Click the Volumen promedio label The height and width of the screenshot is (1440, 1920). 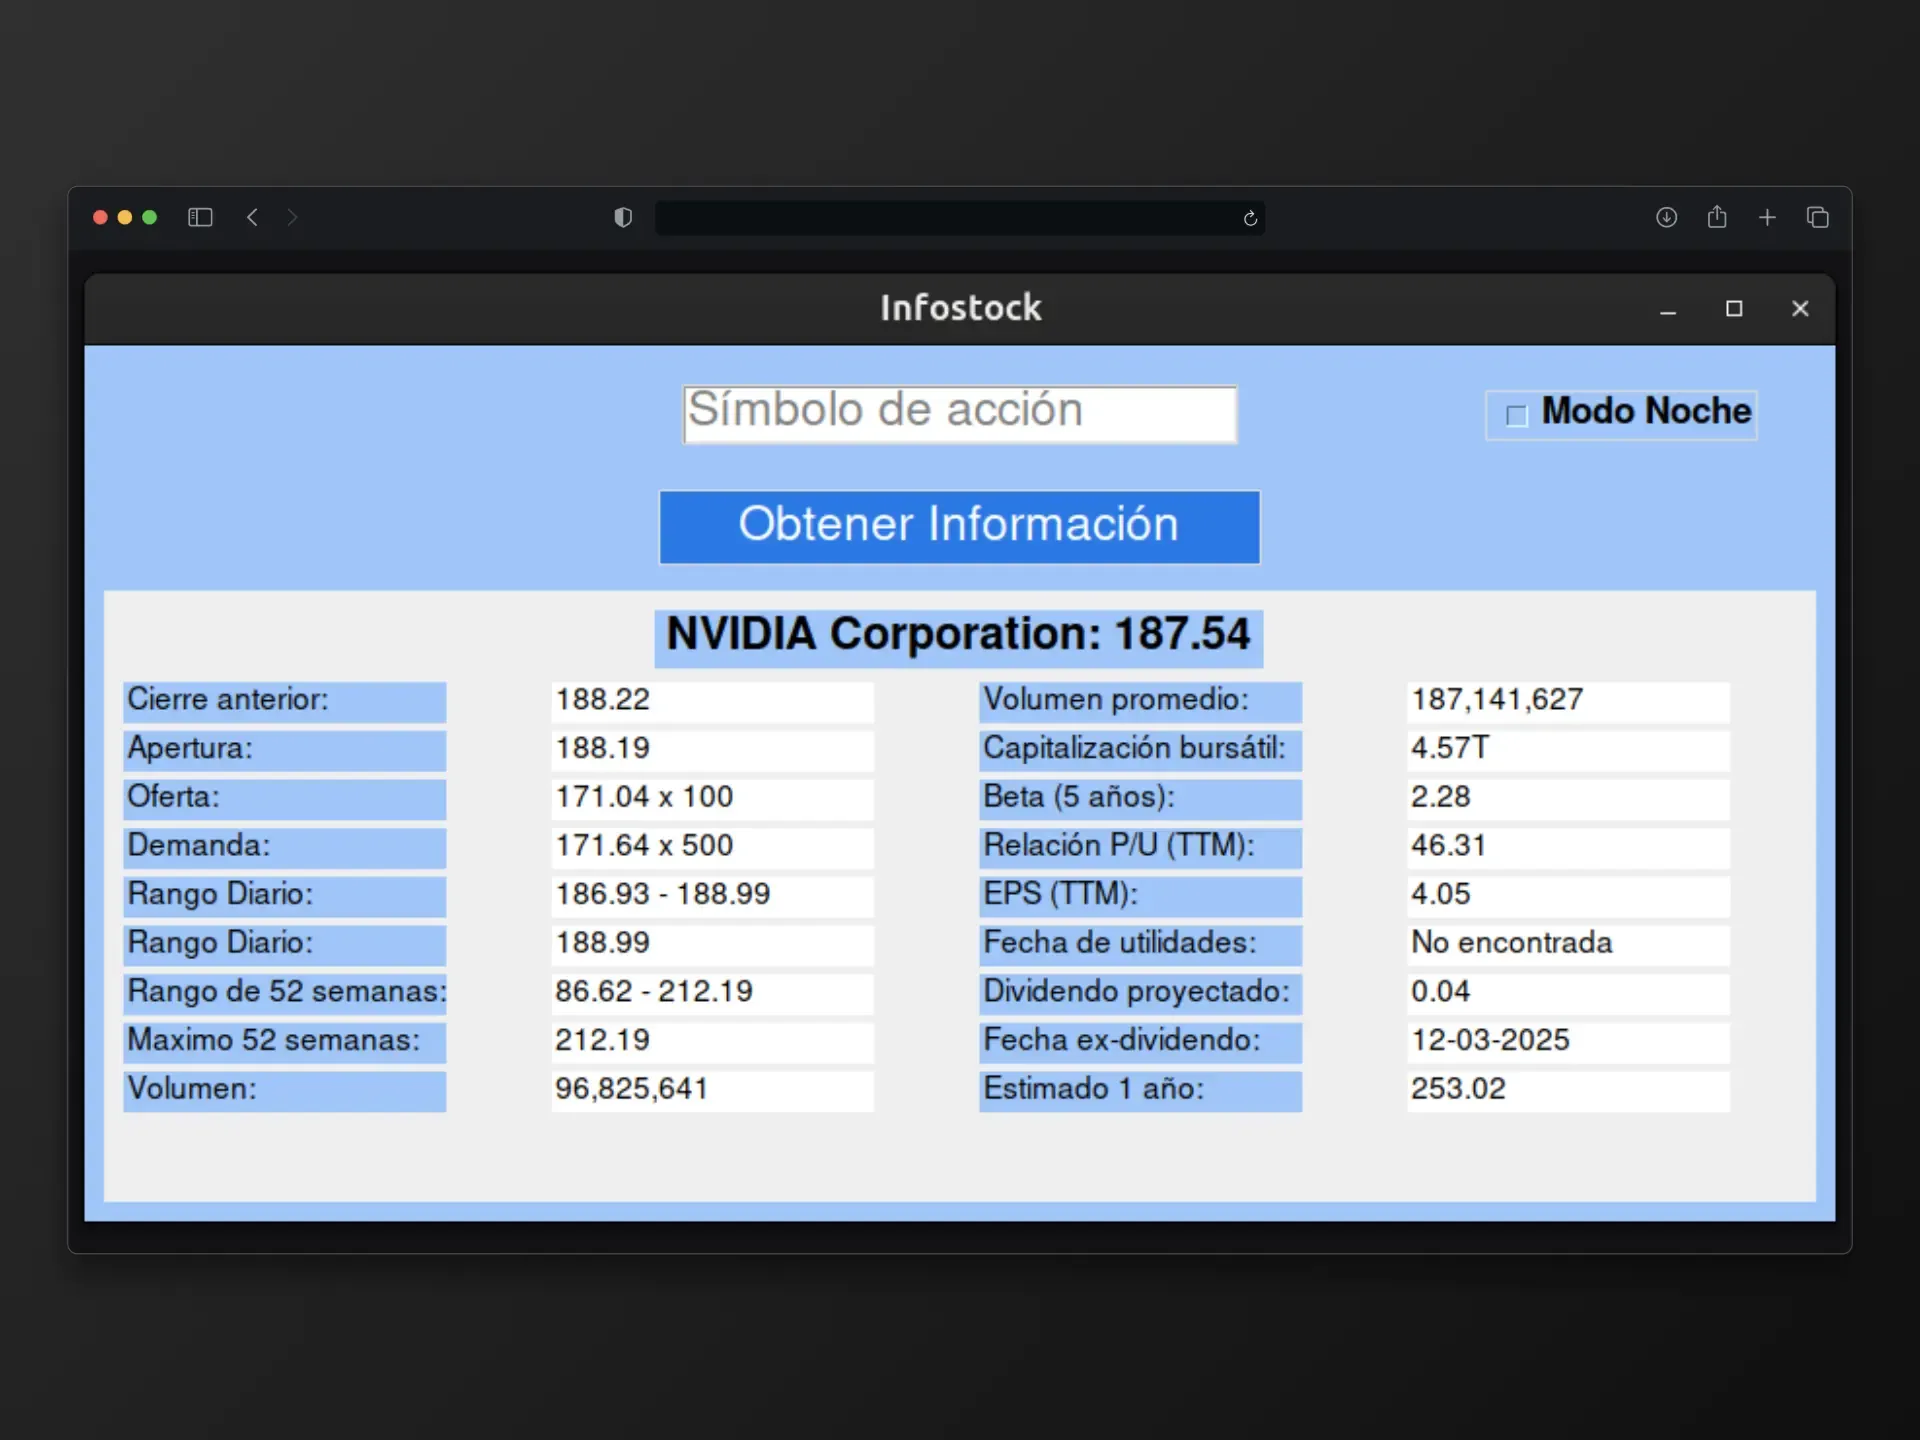tap(1140, 701)
